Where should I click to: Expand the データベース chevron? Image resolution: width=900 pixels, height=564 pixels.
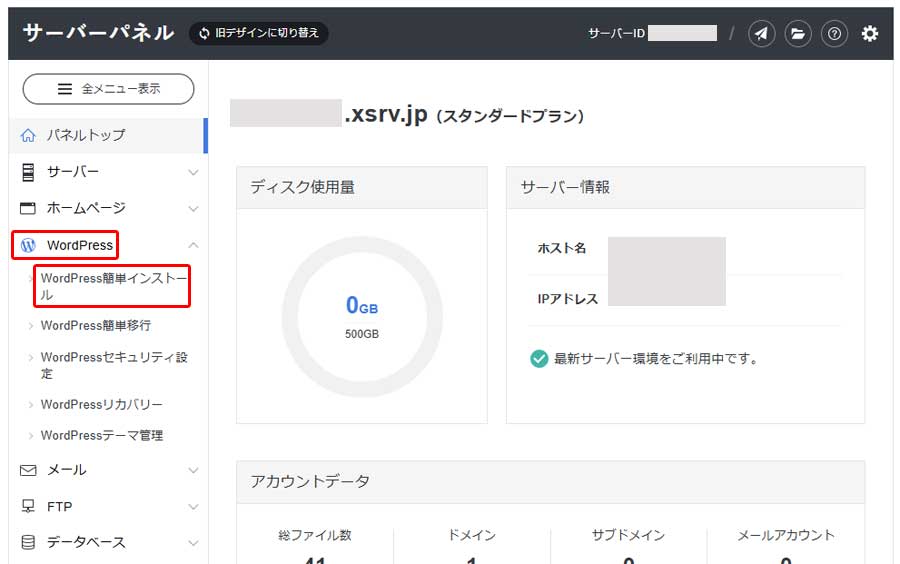[x=193, y=543]
